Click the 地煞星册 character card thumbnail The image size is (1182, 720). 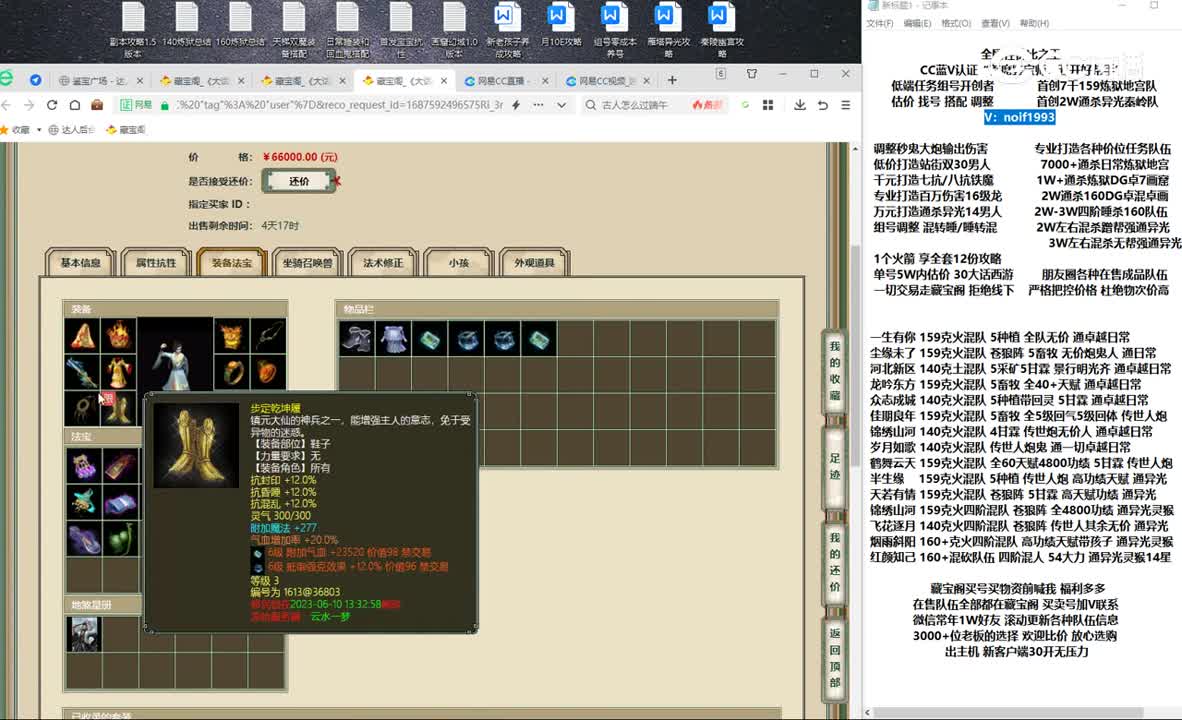84,633
